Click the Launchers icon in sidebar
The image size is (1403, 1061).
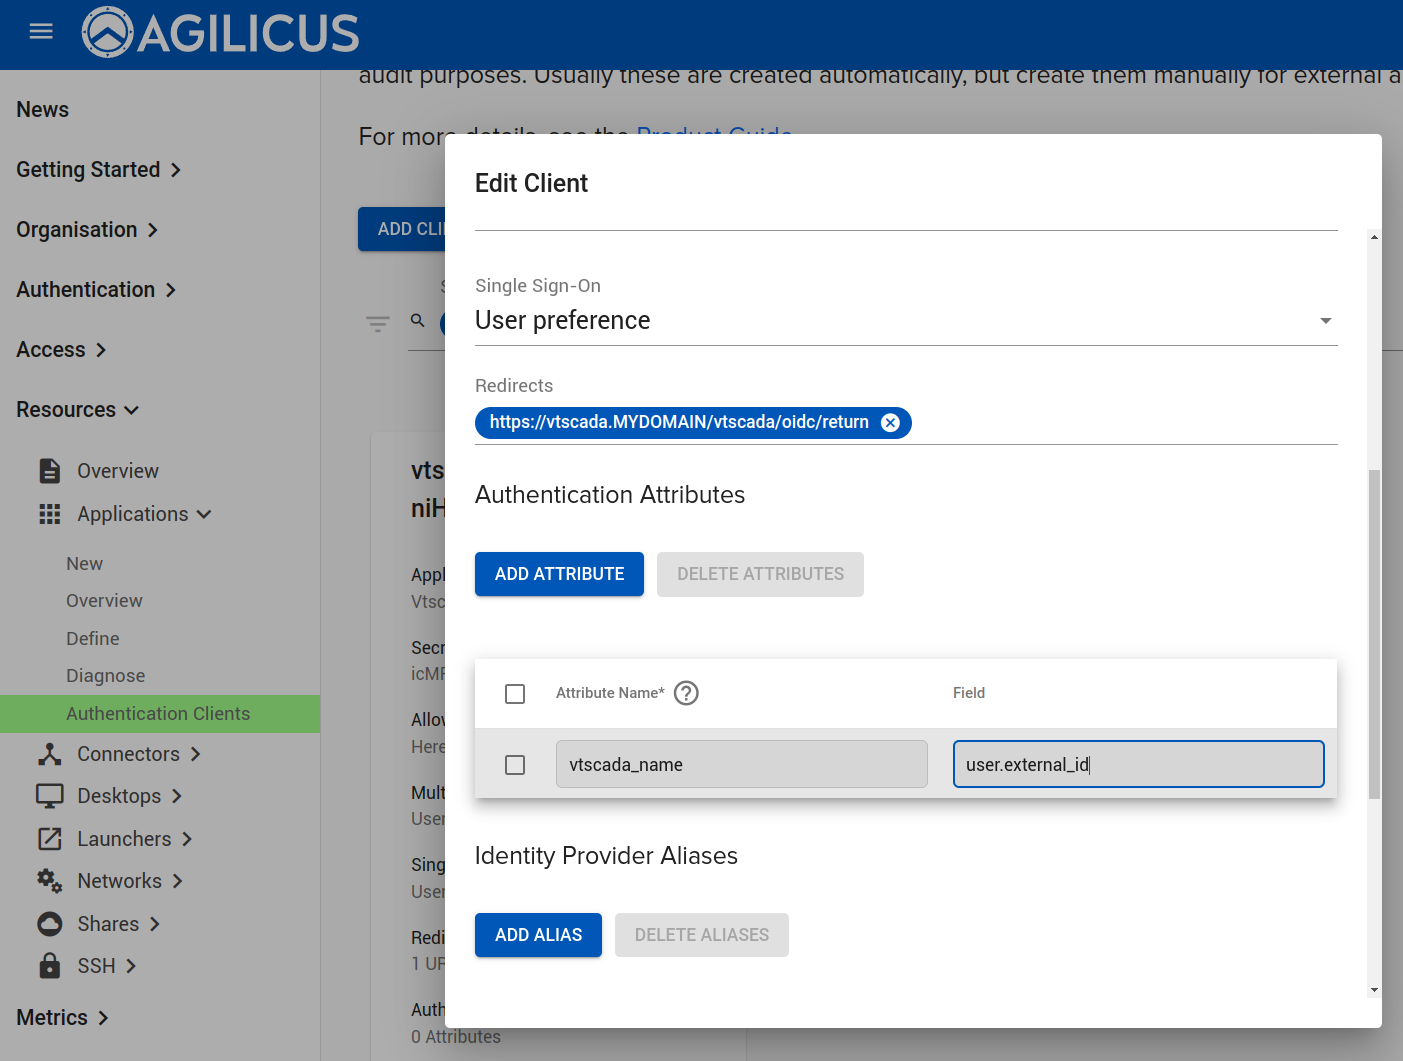[49, 839]
